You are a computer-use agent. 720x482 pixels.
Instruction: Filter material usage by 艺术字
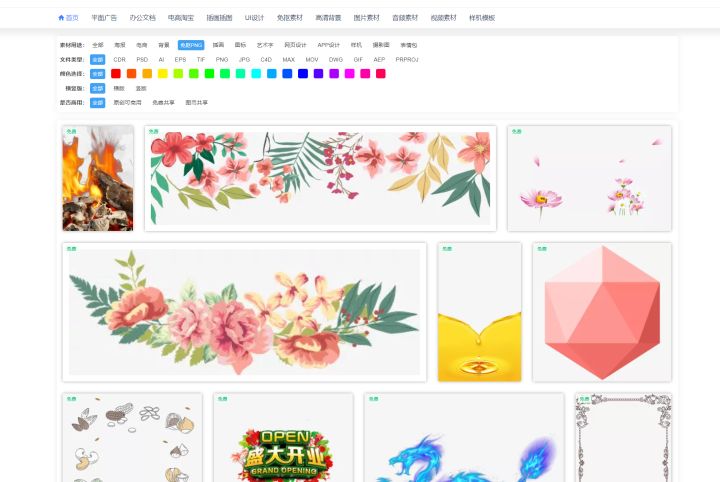pos(265,45)
